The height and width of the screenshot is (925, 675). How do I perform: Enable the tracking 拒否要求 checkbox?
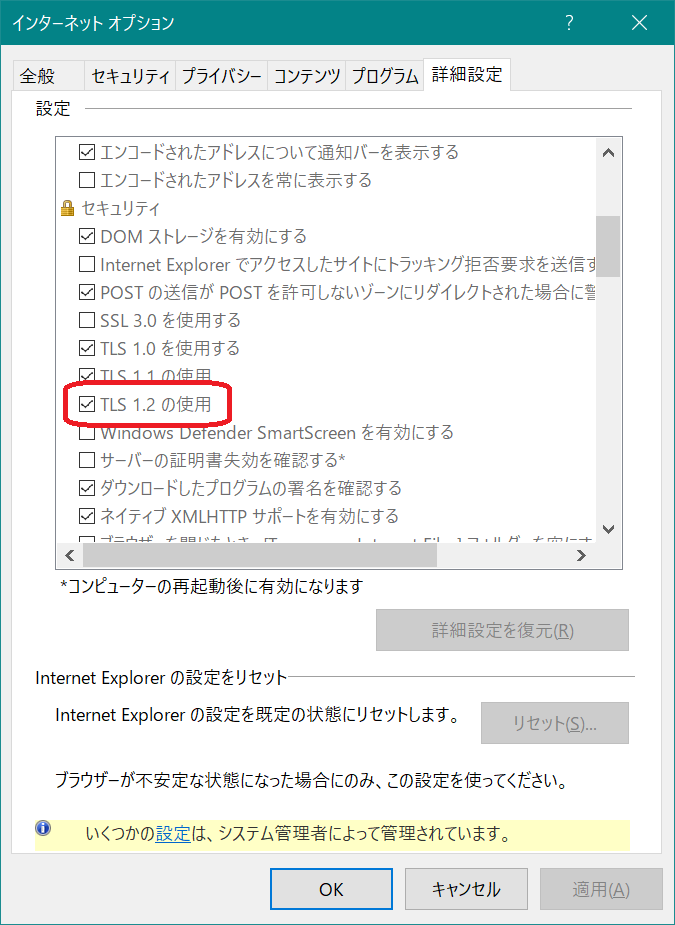pos(87,265)
